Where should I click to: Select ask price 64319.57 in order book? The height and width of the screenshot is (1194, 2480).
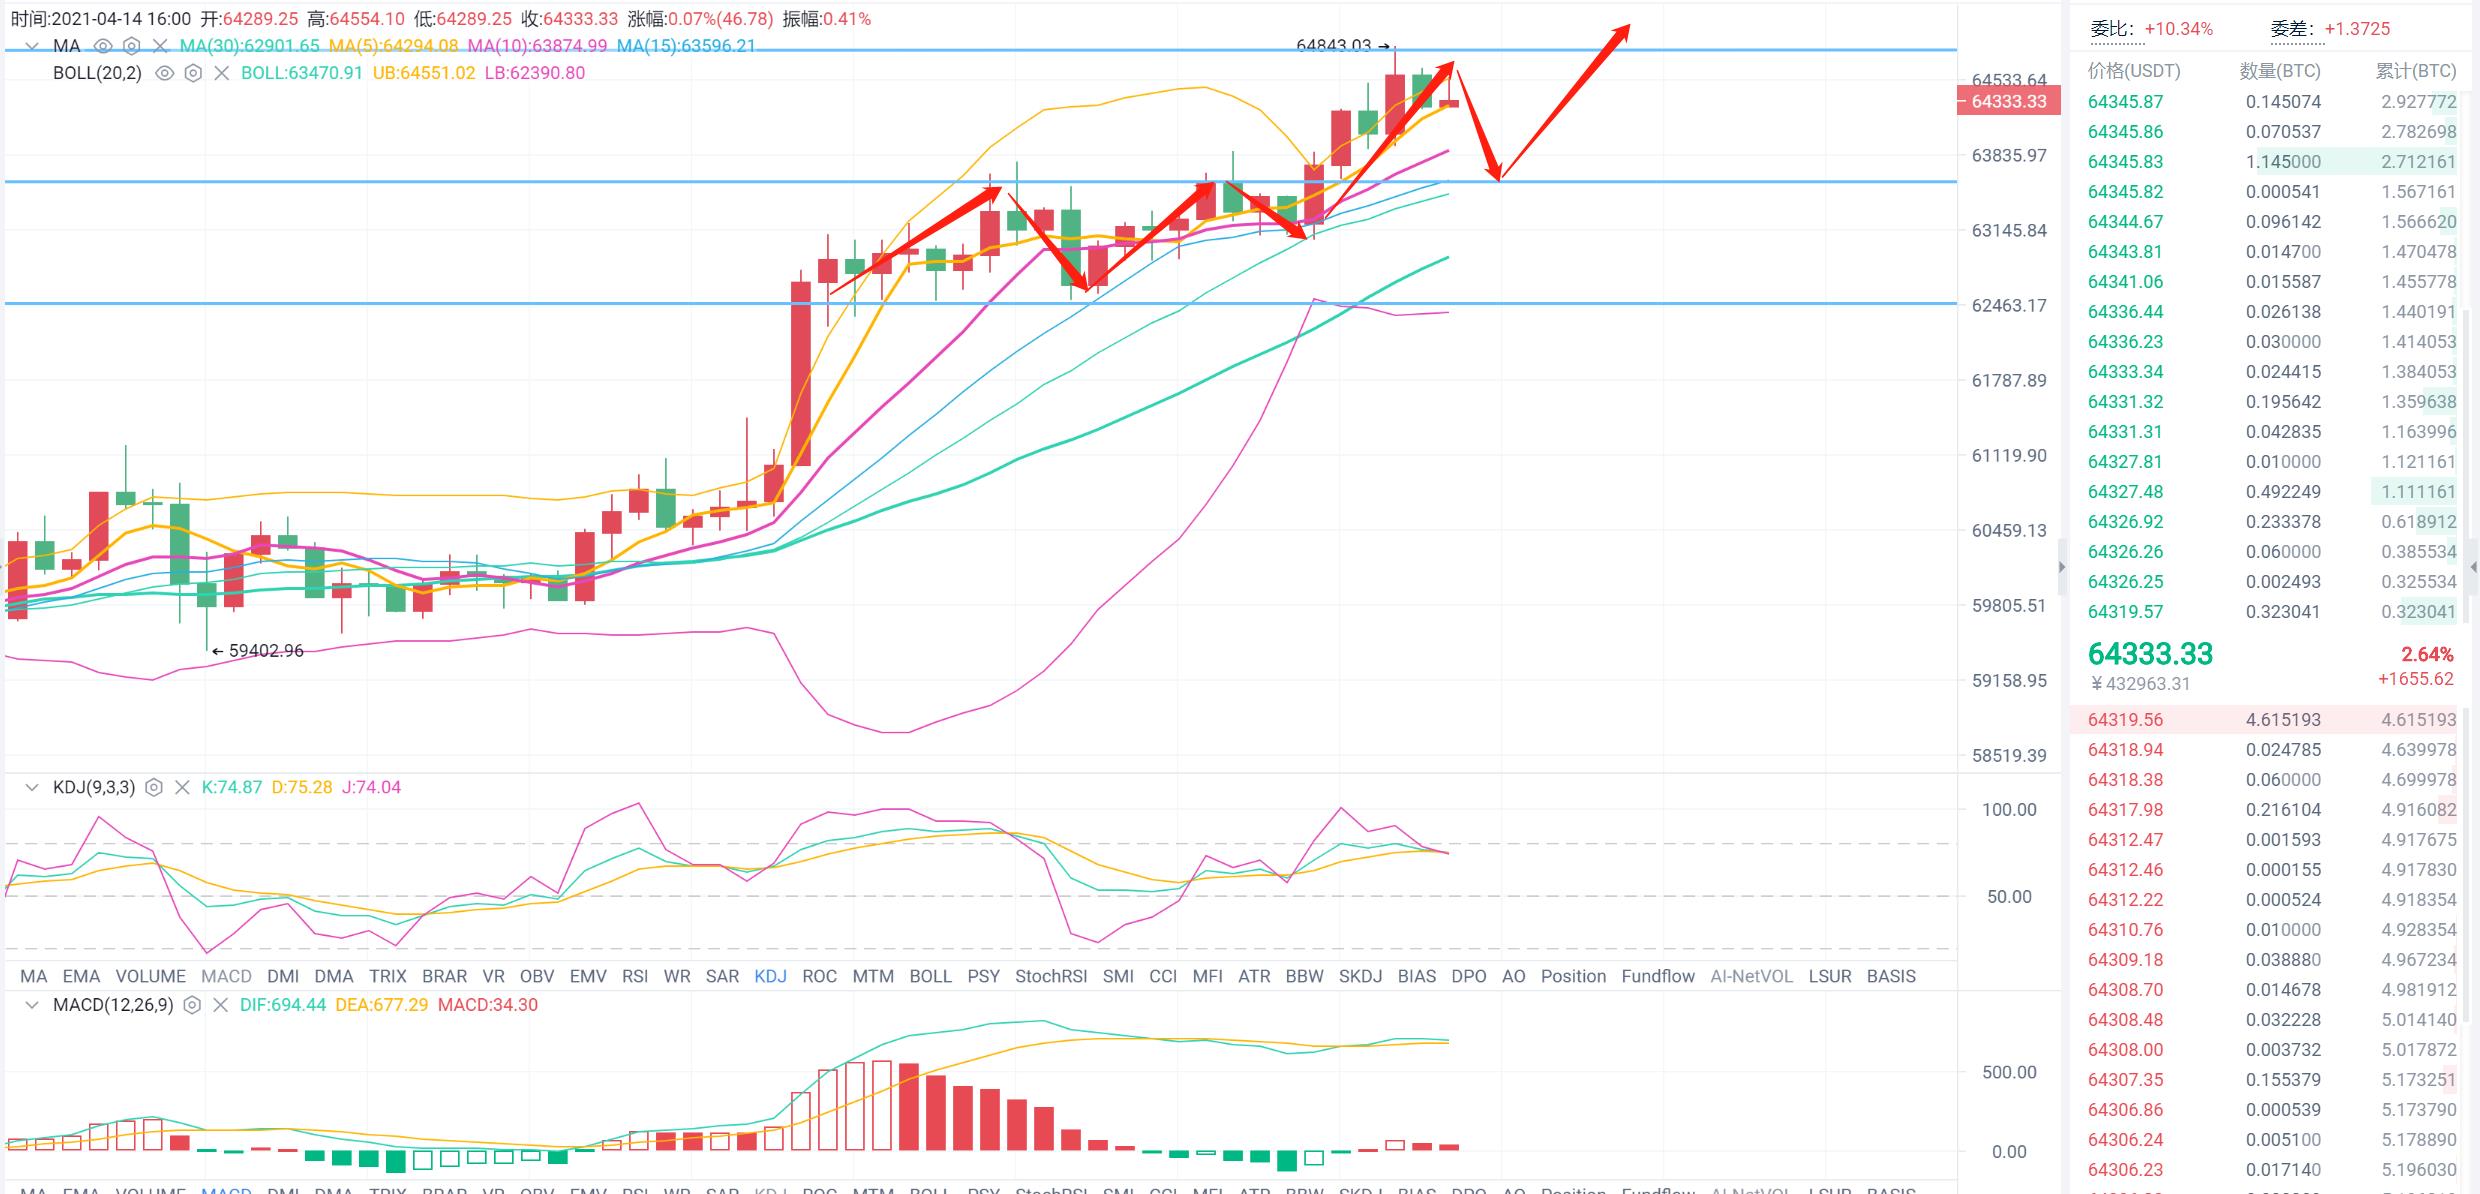tap(2125, 612)
